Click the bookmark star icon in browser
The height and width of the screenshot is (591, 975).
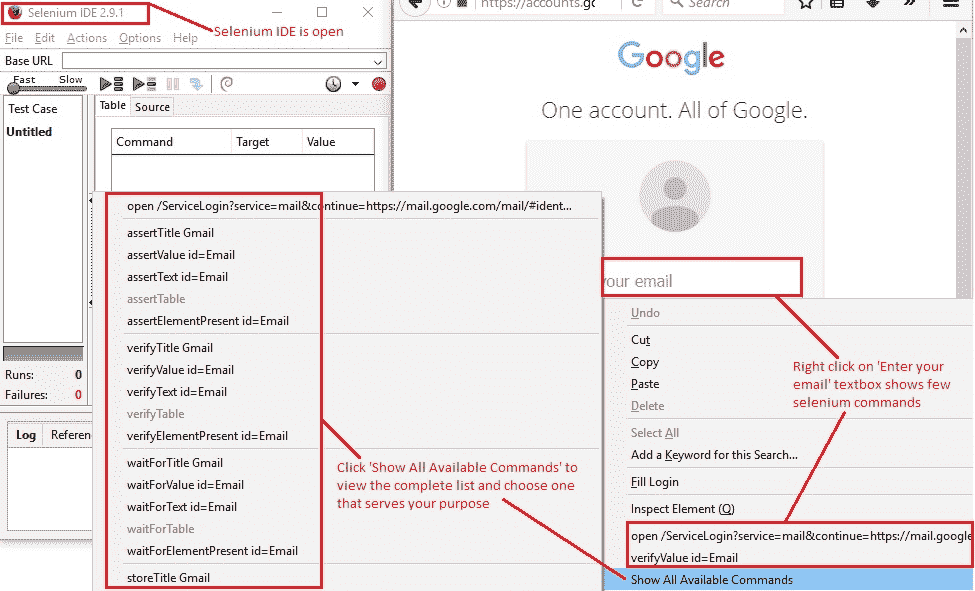click(806, 5)
